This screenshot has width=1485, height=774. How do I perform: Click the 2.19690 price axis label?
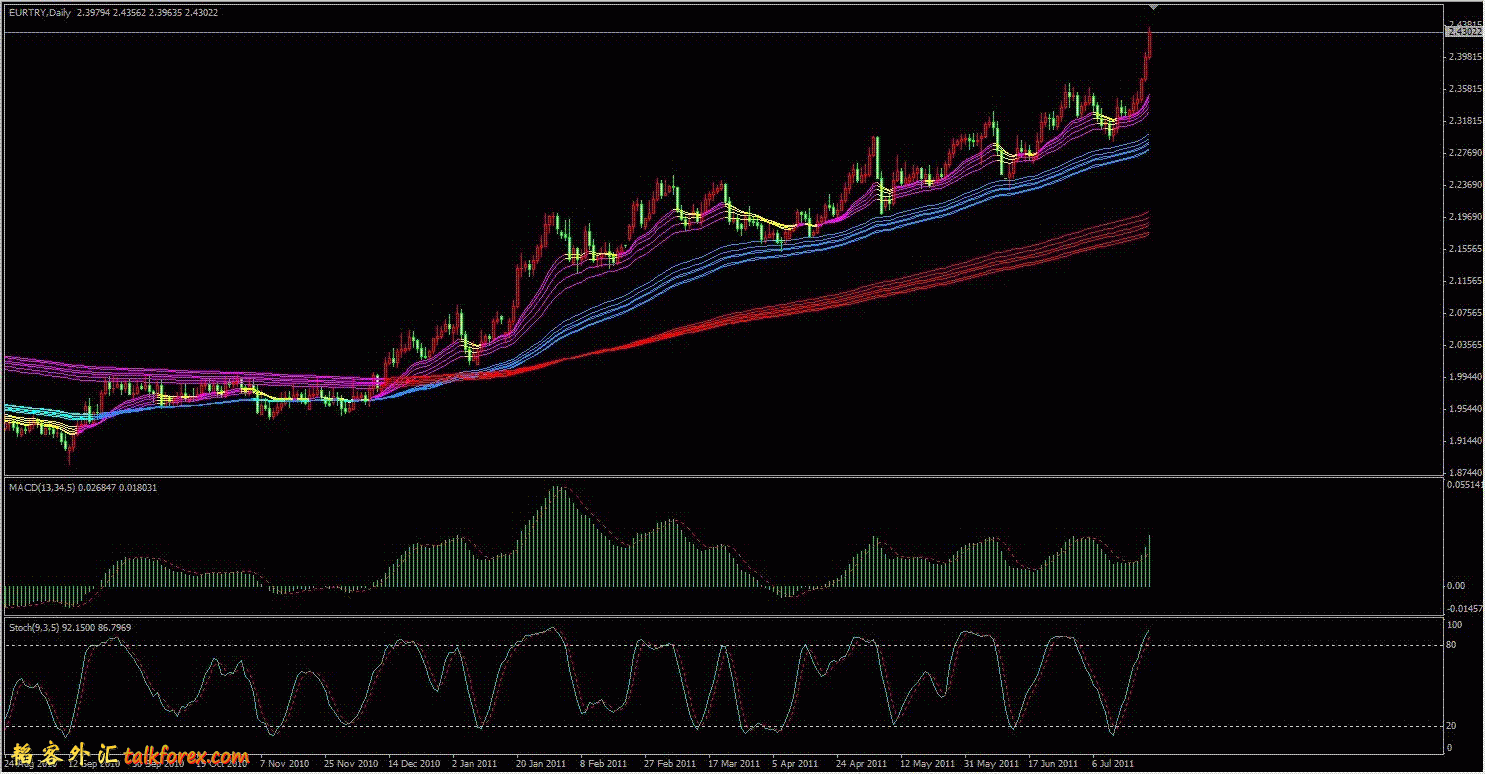coord(1464,217)
